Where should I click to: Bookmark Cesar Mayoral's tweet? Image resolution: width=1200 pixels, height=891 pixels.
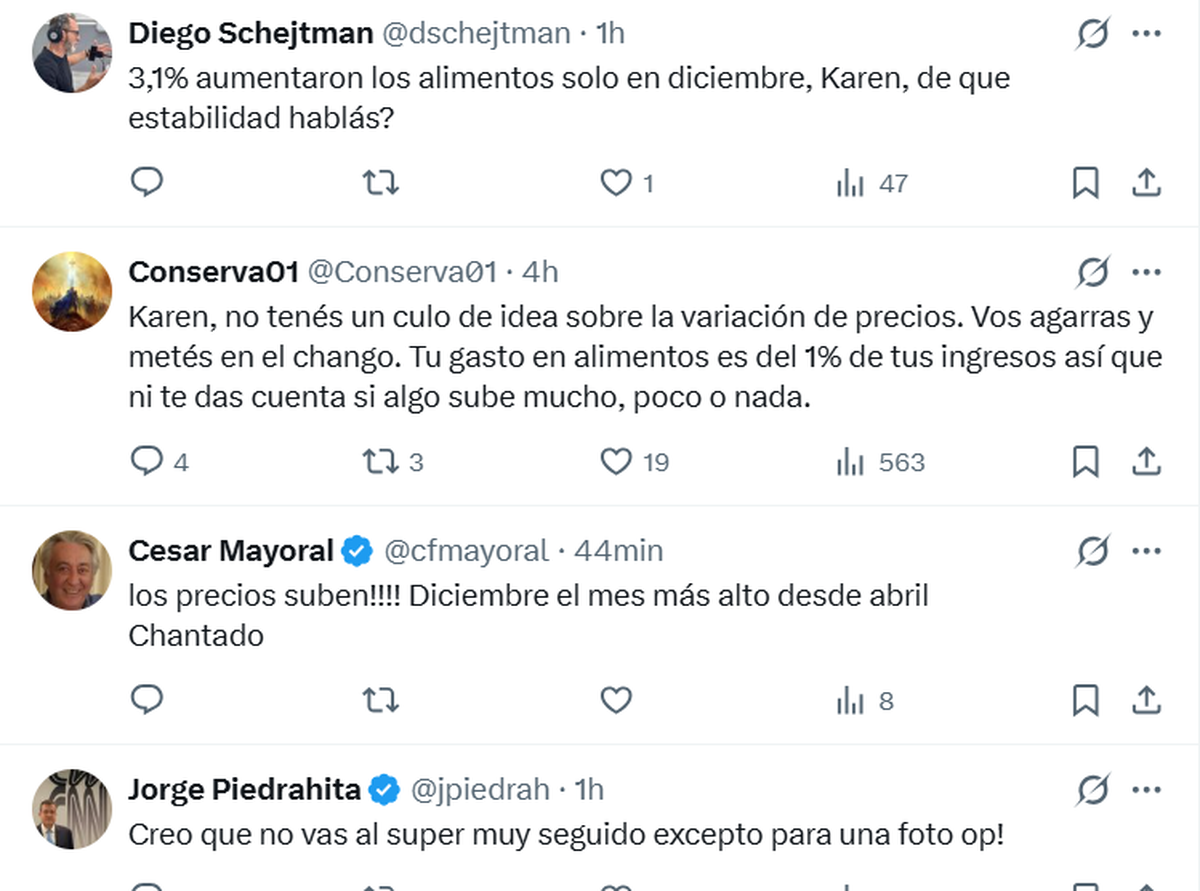click(1085, 701)
